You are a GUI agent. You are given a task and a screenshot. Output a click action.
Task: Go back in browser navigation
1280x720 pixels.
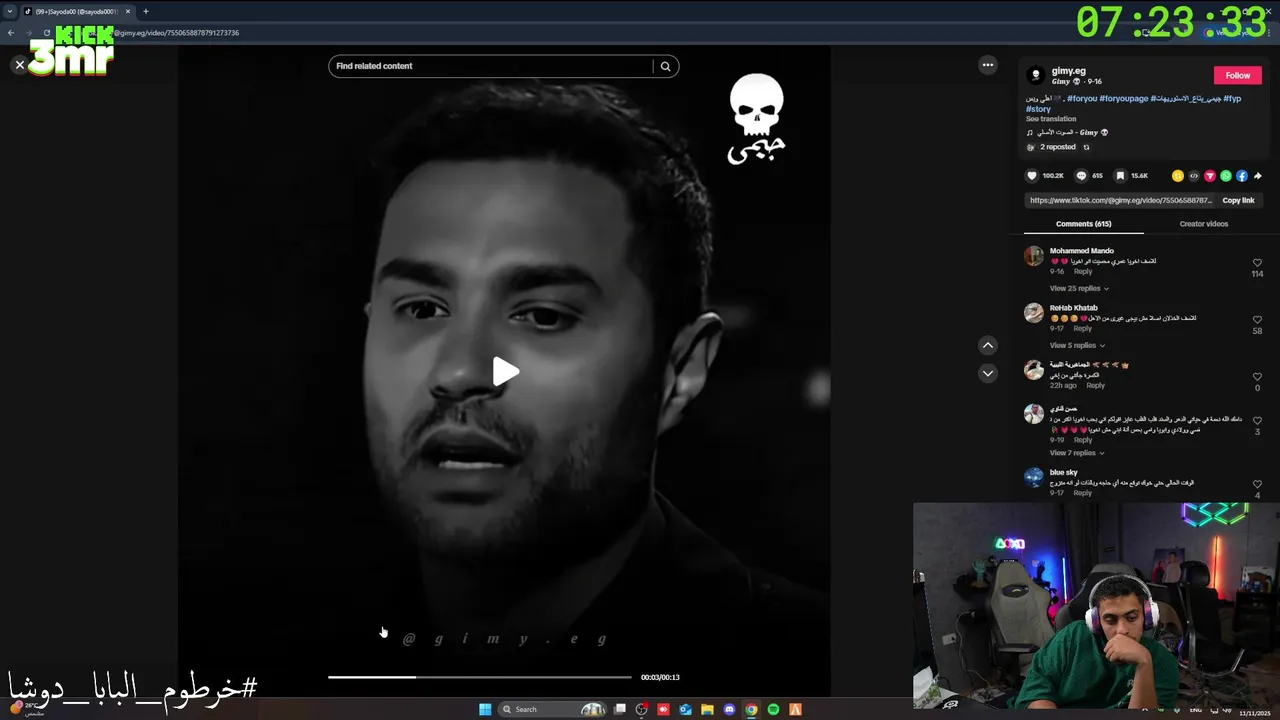coord(11,33)
